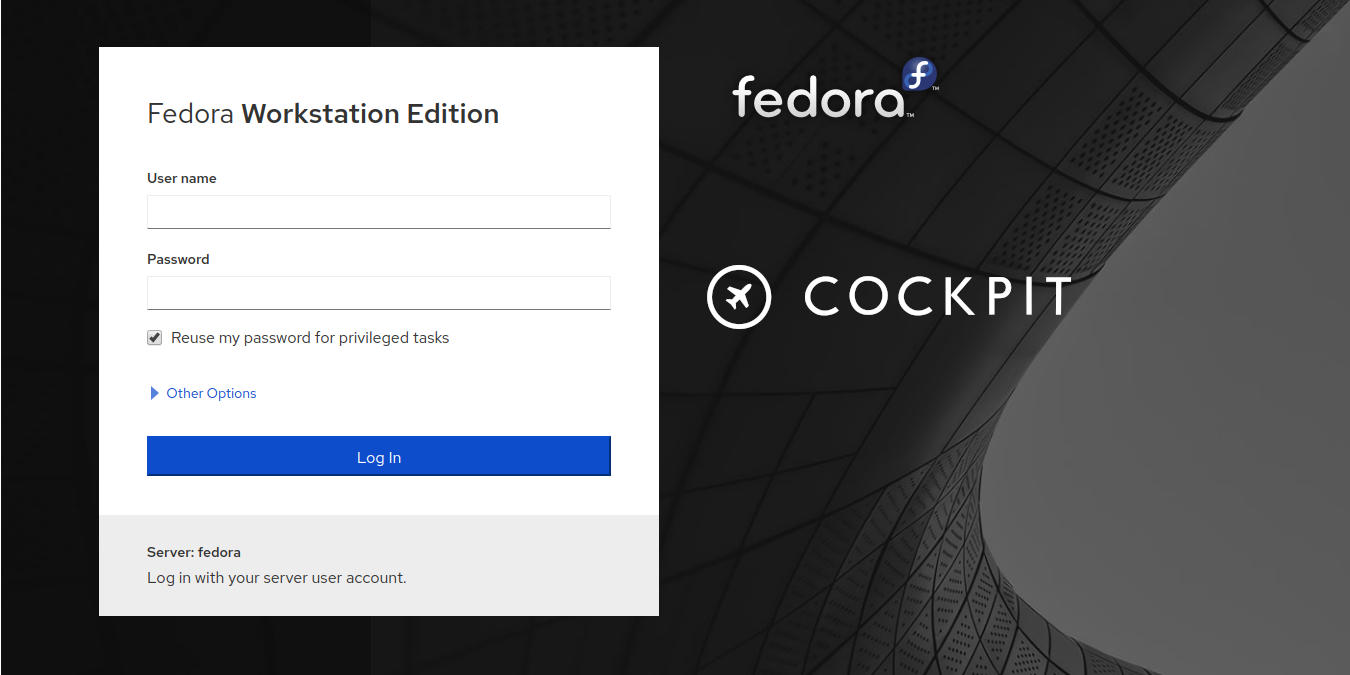Viewport: 1350px width, 675px height.
Task: Click "Log in with your server user account" text
Action: tap(277, 577)
